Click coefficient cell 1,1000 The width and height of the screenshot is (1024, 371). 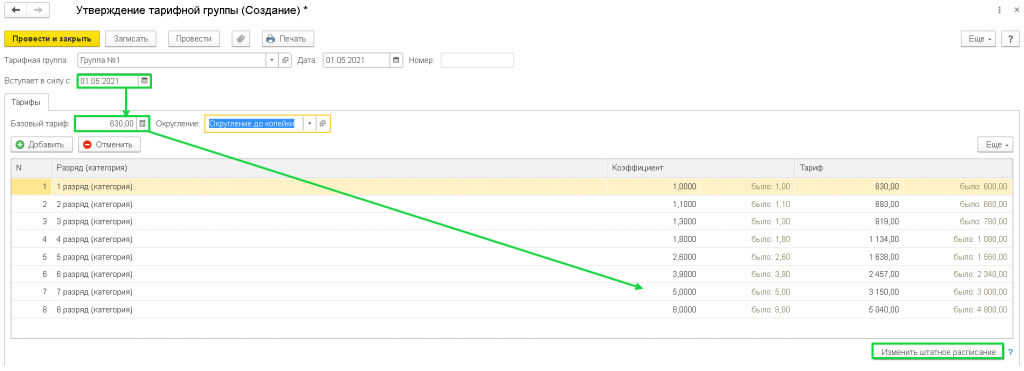point(655,204)
